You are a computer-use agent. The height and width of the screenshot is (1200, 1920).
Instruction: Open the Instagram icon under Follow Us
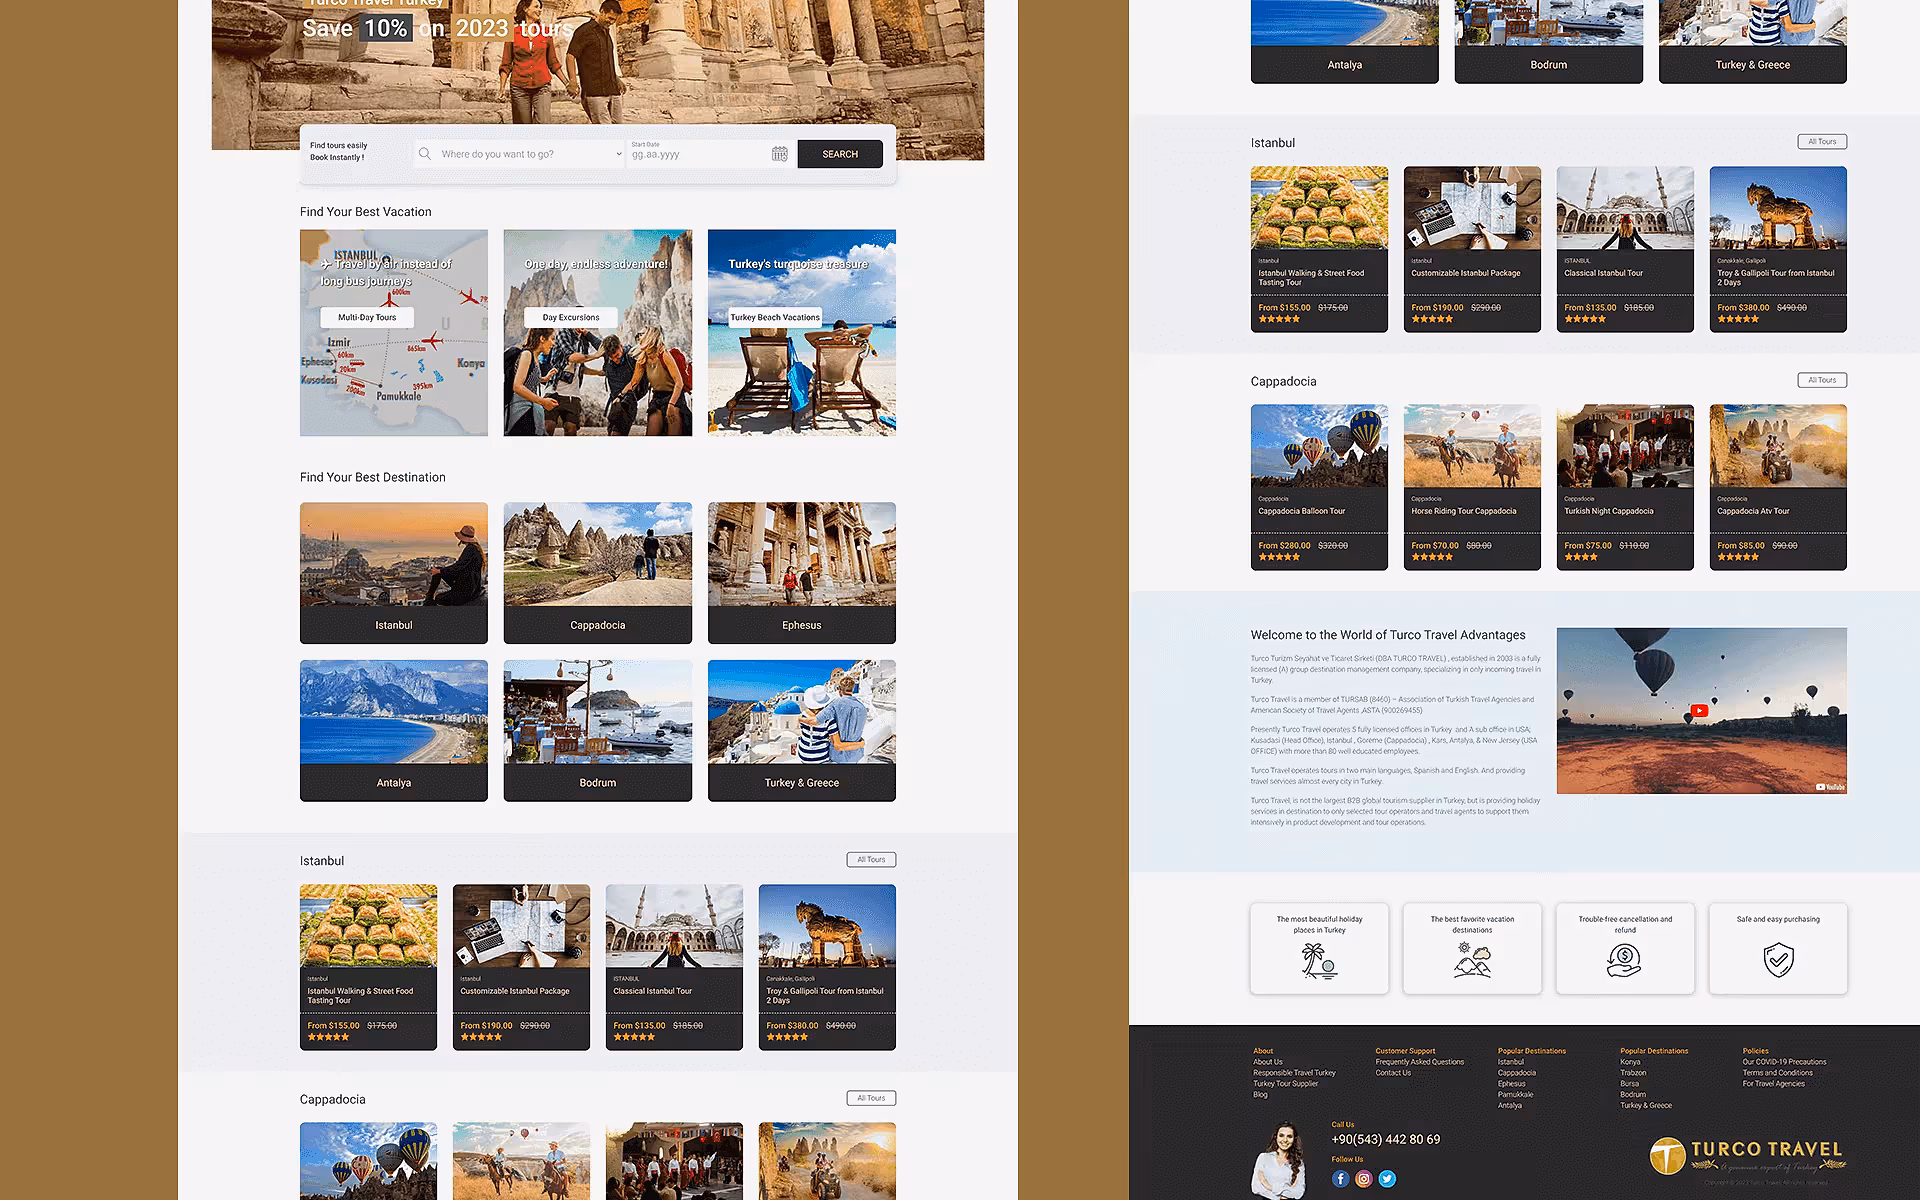(x=1363, y=1179)
